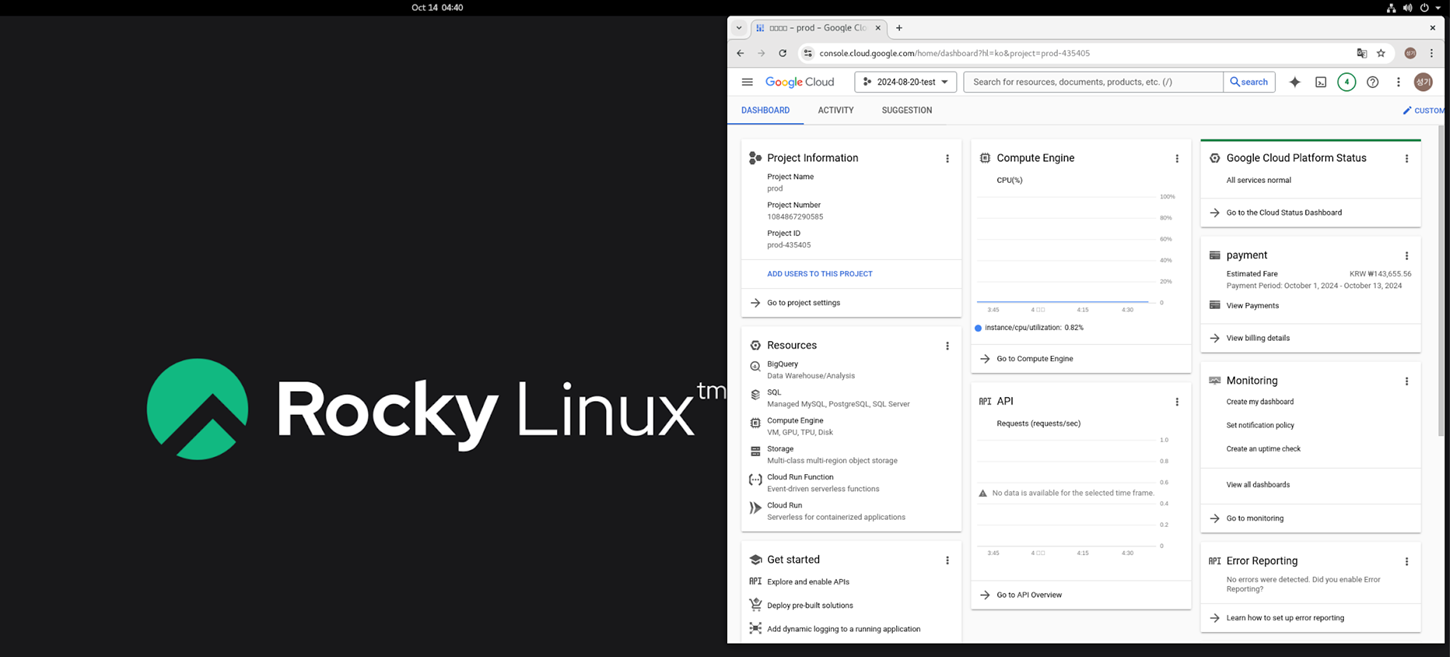Screen dimensions: 1450x657
Task: Click Create my dashboard link
Action: click(1260, 402)
